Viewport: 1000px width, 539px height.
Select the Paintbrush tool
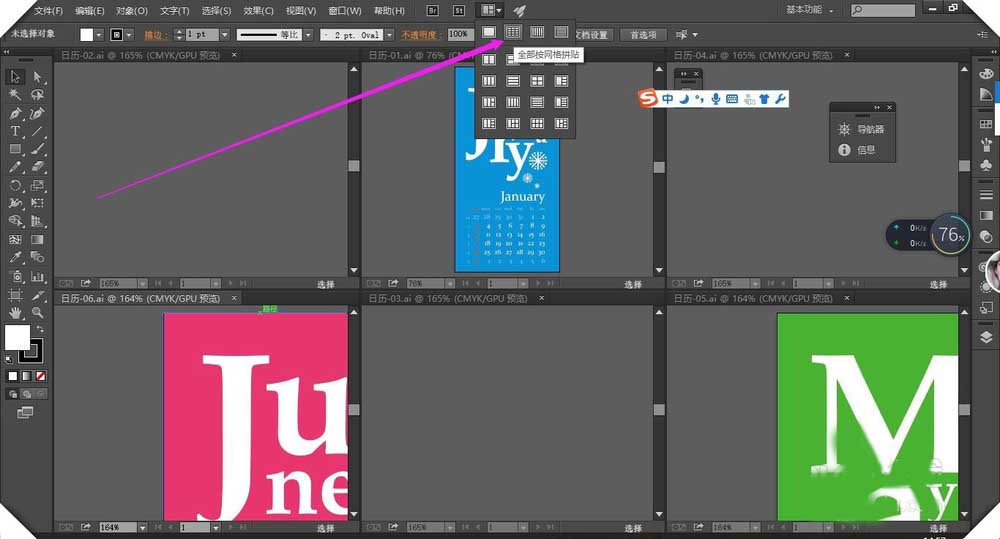37,149
